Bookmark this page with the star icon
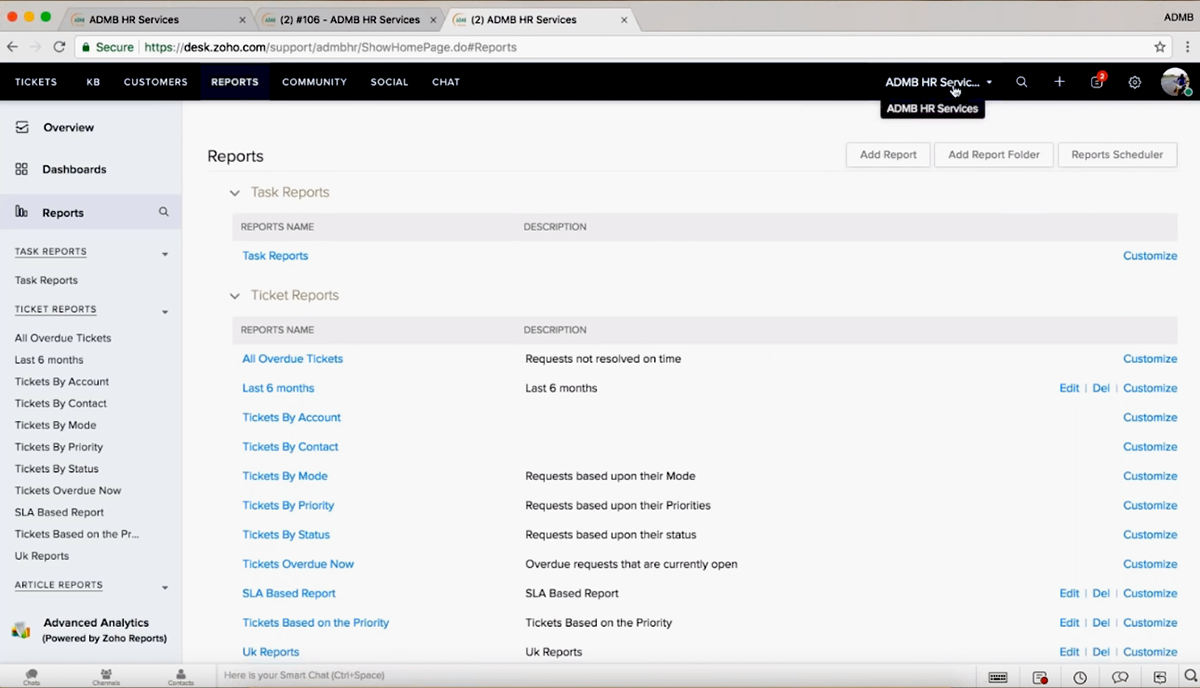 [x=1160, y=47]
